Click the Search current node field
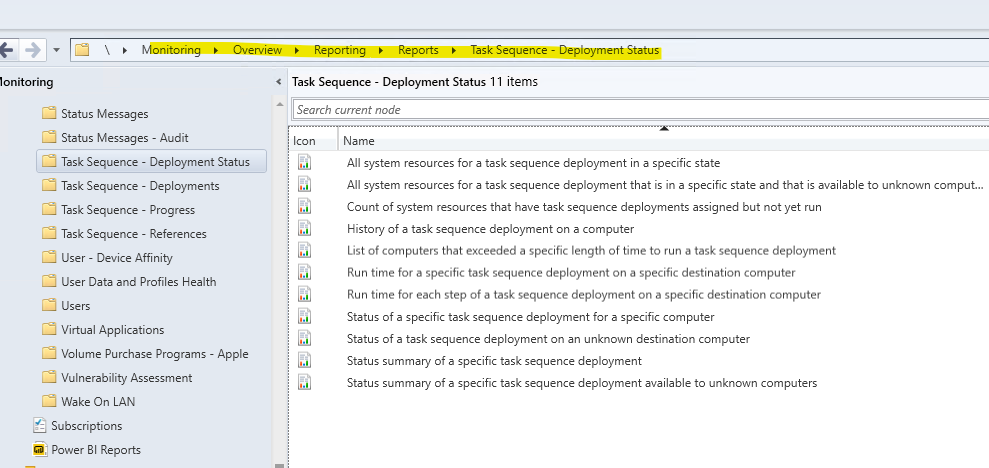The image size is (989, 468). (640, 110)
